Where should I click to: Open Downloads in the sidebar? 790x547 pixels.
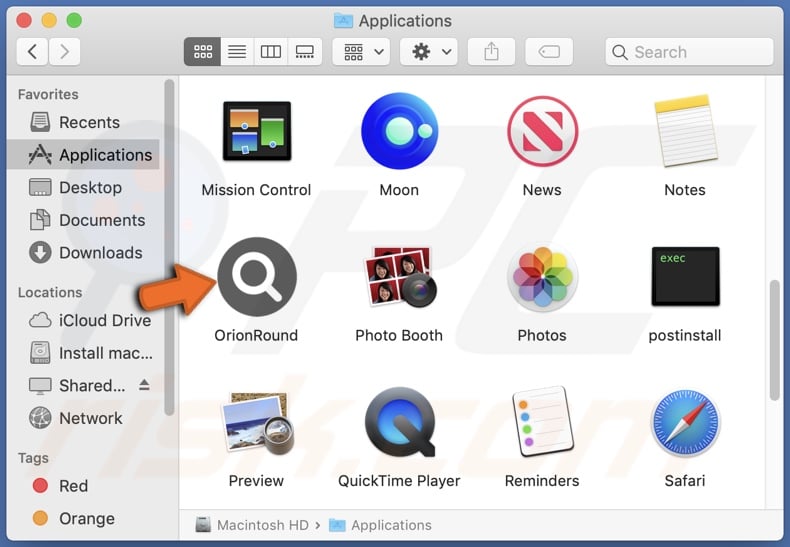84,253
